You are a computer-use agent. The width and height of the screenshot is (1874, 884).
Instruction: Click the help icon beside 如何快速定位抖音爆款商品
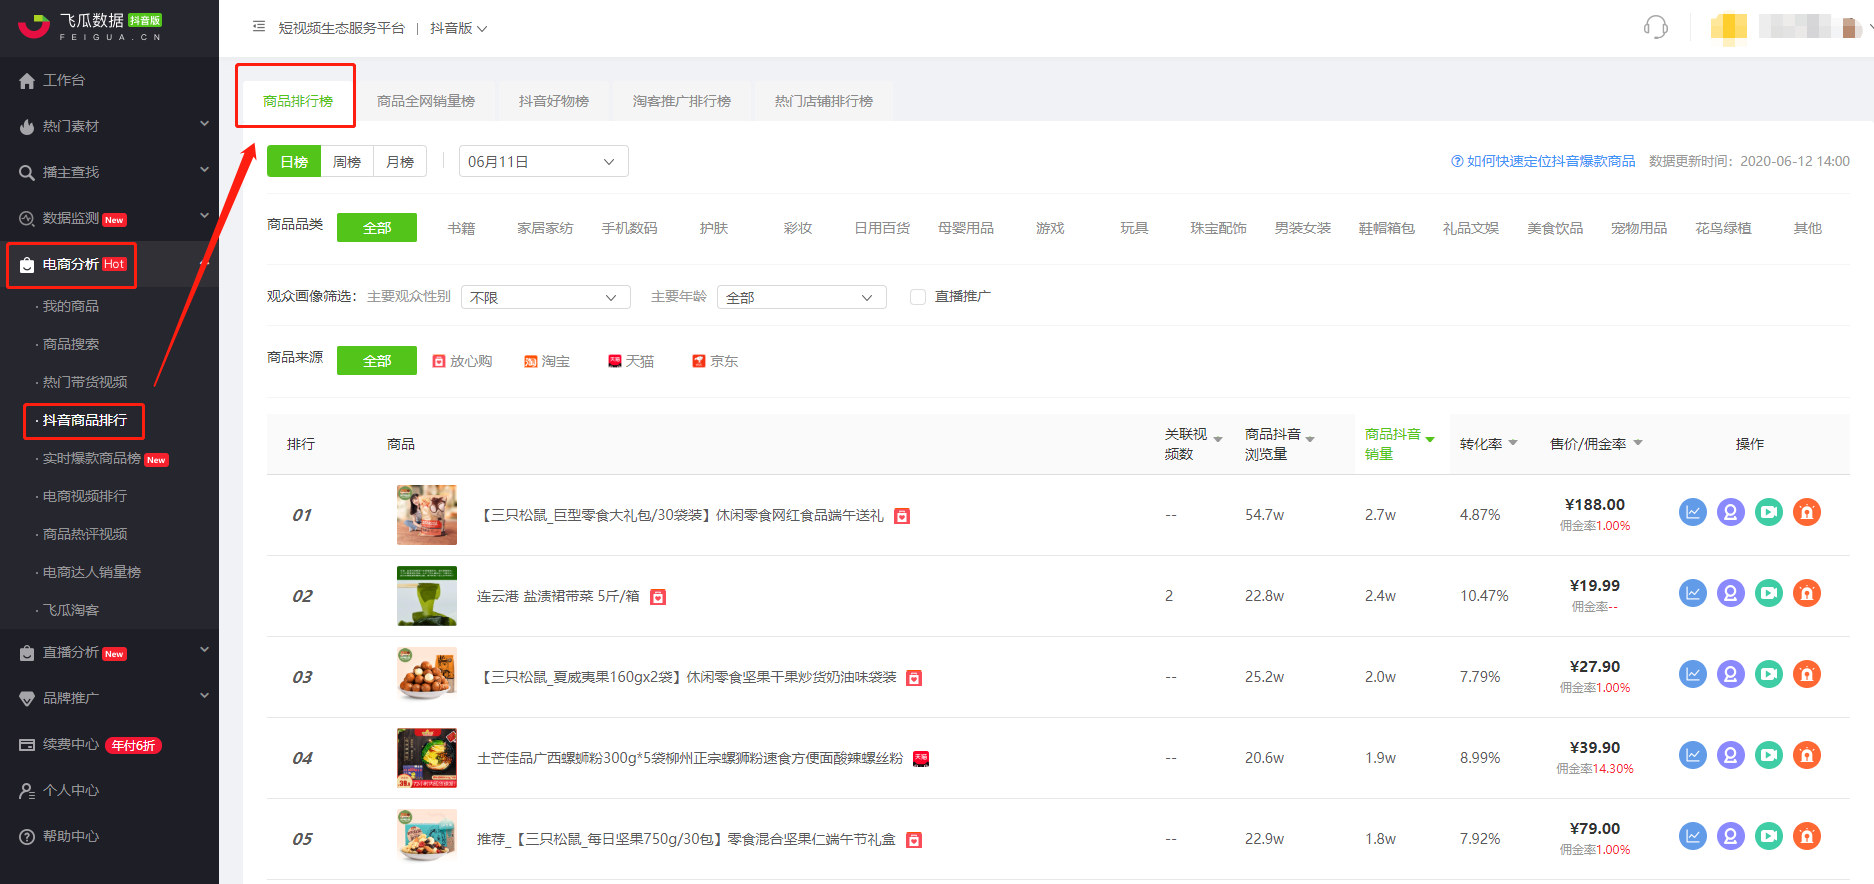pyautogui.click(x=1457, y=161)
